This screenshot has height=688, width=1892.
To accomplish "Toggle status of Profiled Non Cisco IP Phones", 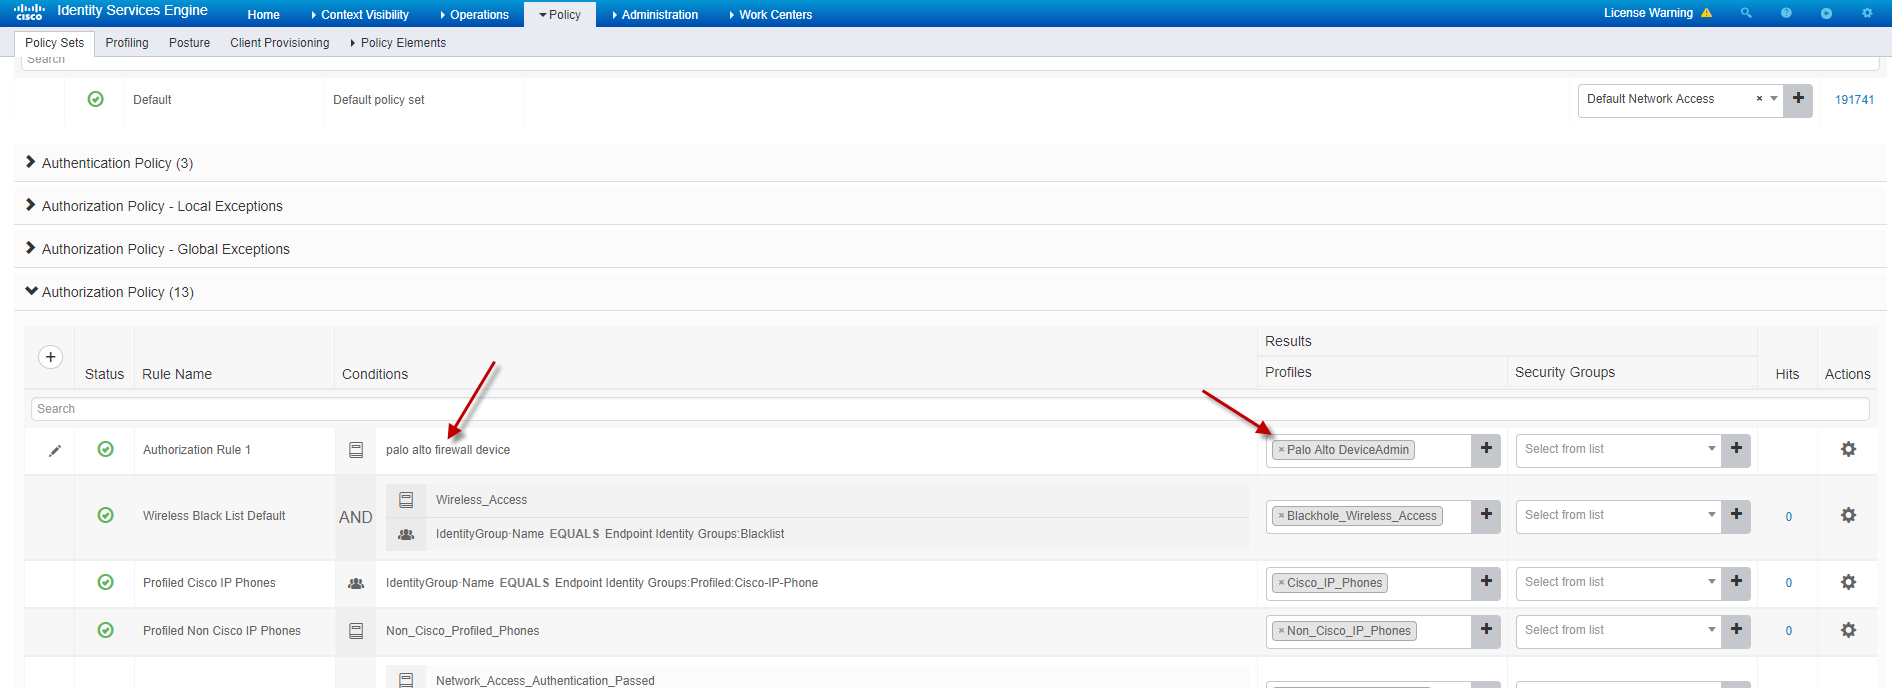I will (105, 630).
